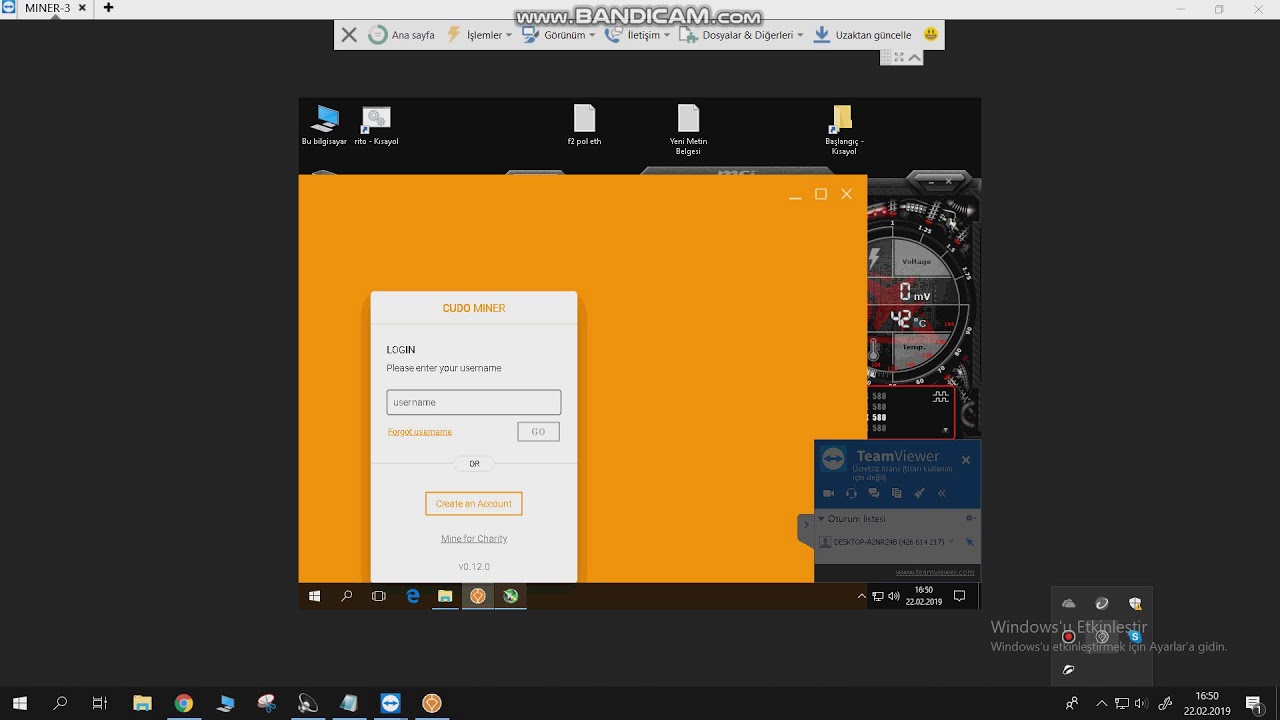This screenshot has height=720, width=1280.
Task: Open the Görünüm dropdown menu
Action: [x=560, y=35]
